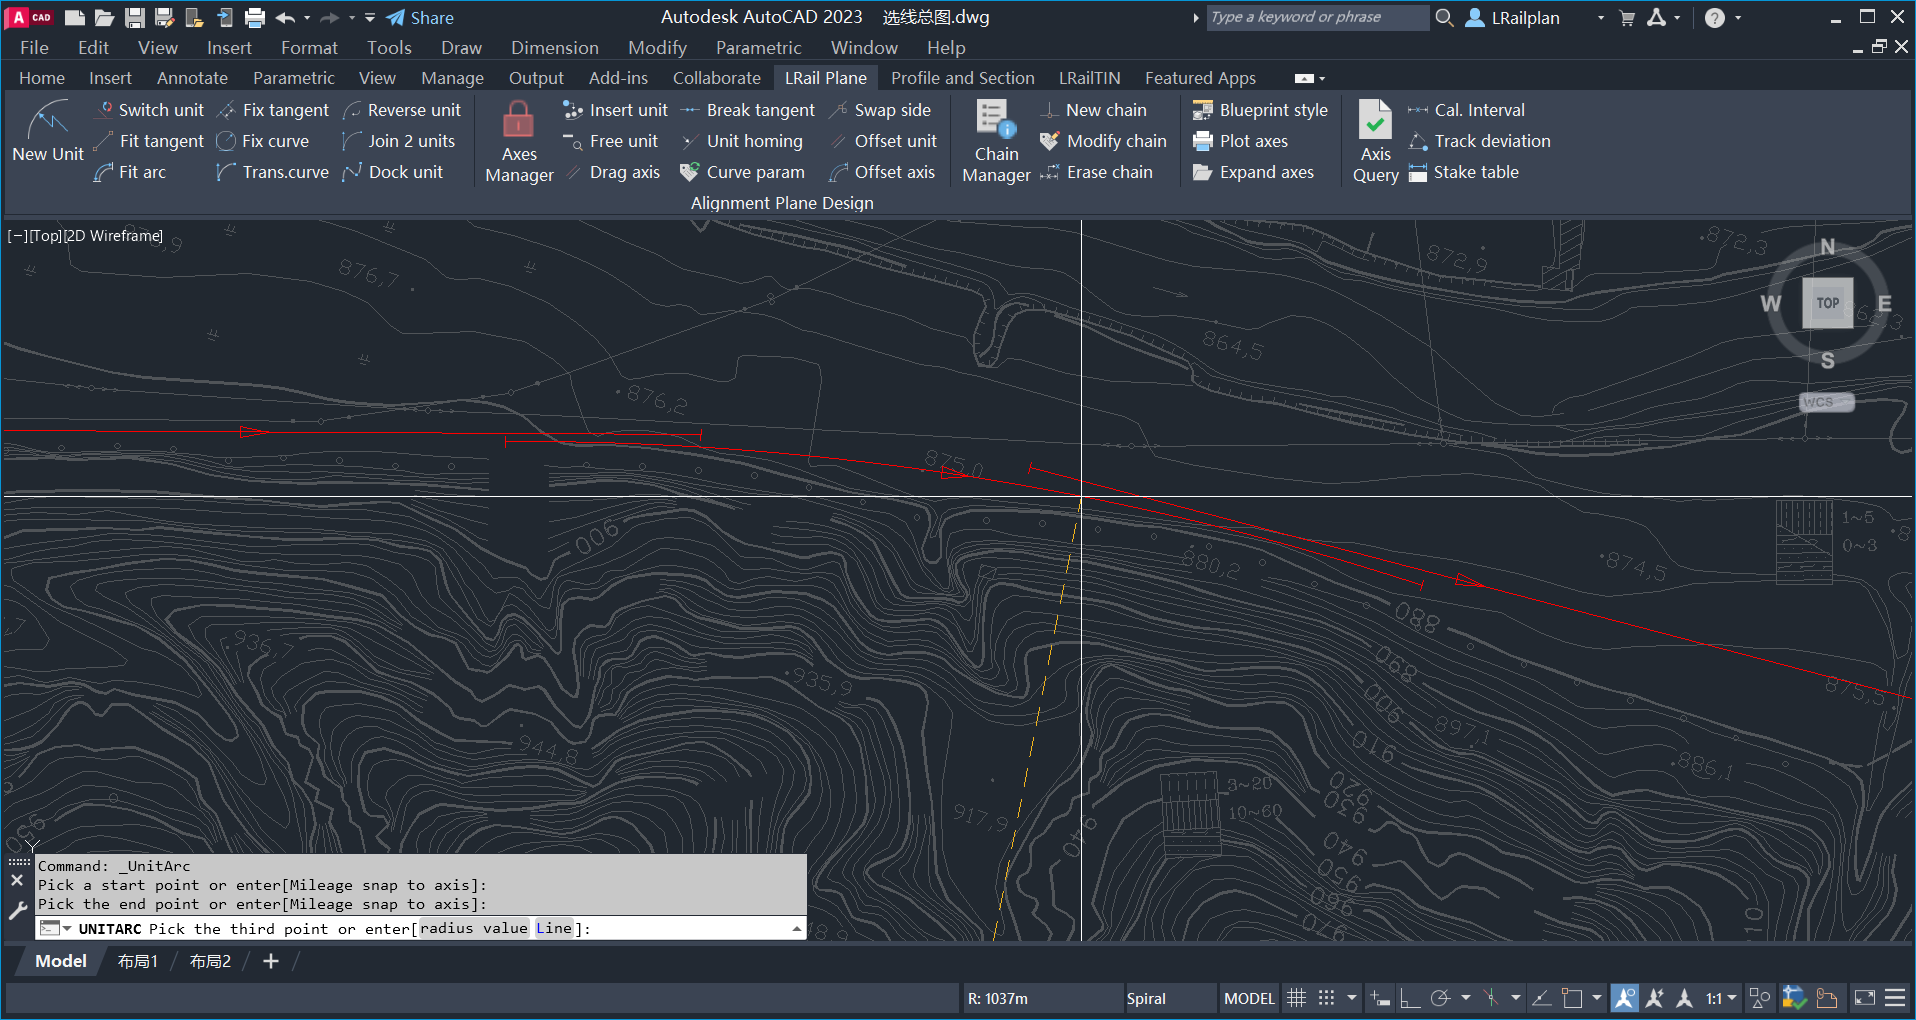Expand the command history arrow
1916x1020 pixels.
tap(796, 929)
